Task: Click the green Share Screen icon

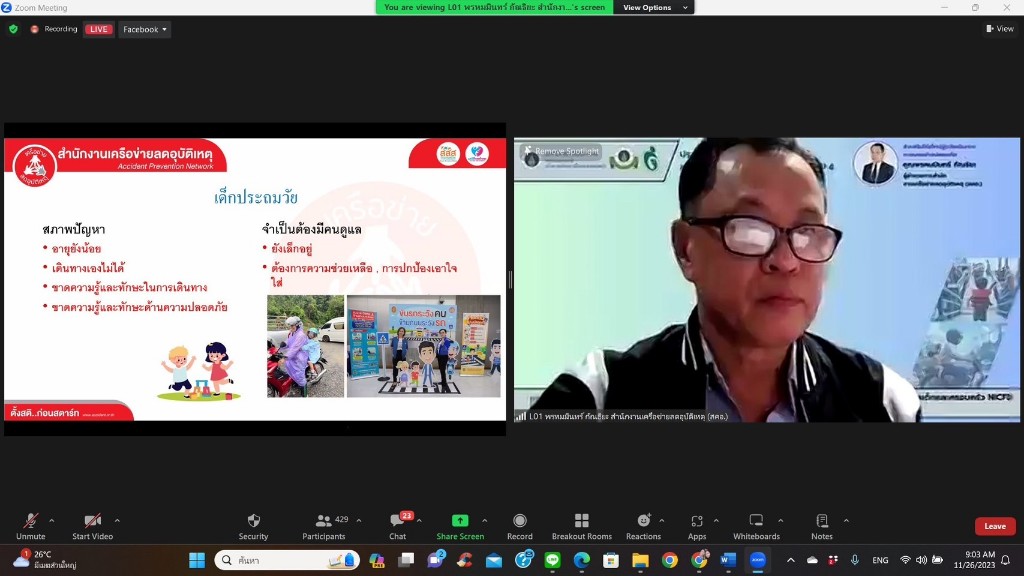Action: tap(460, 520)
